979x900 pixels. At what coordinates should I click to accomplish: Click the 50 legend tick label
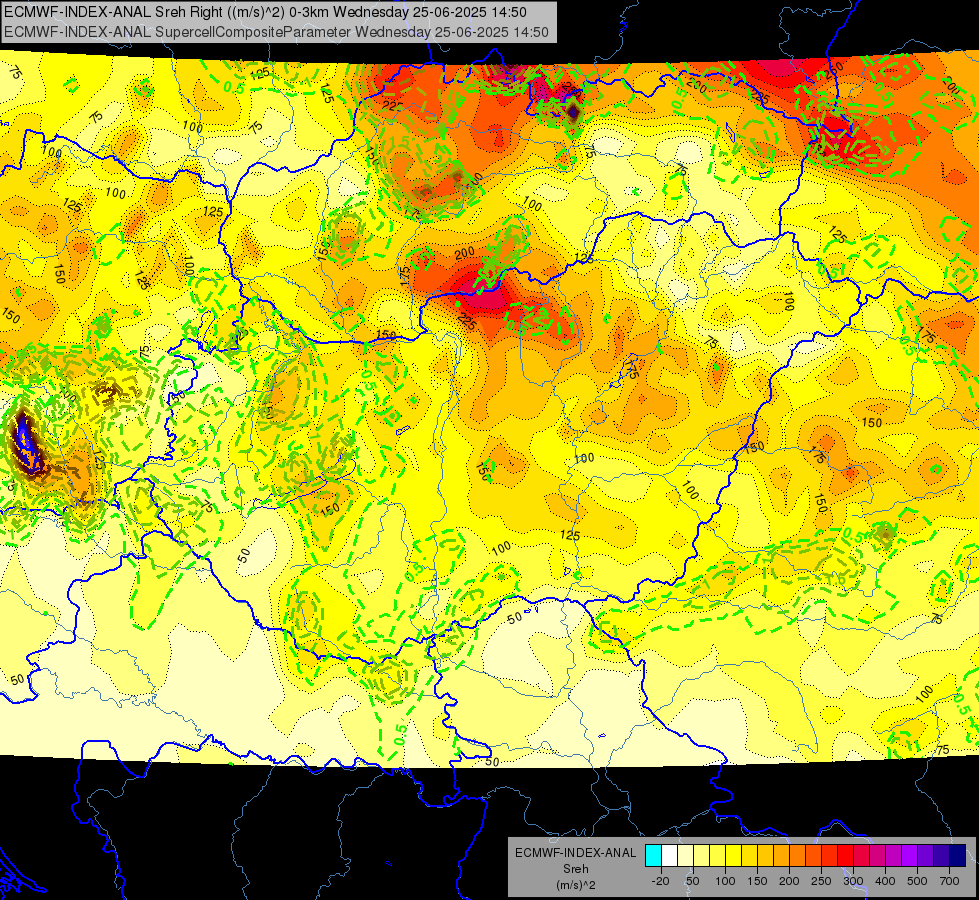click(693, 881)
